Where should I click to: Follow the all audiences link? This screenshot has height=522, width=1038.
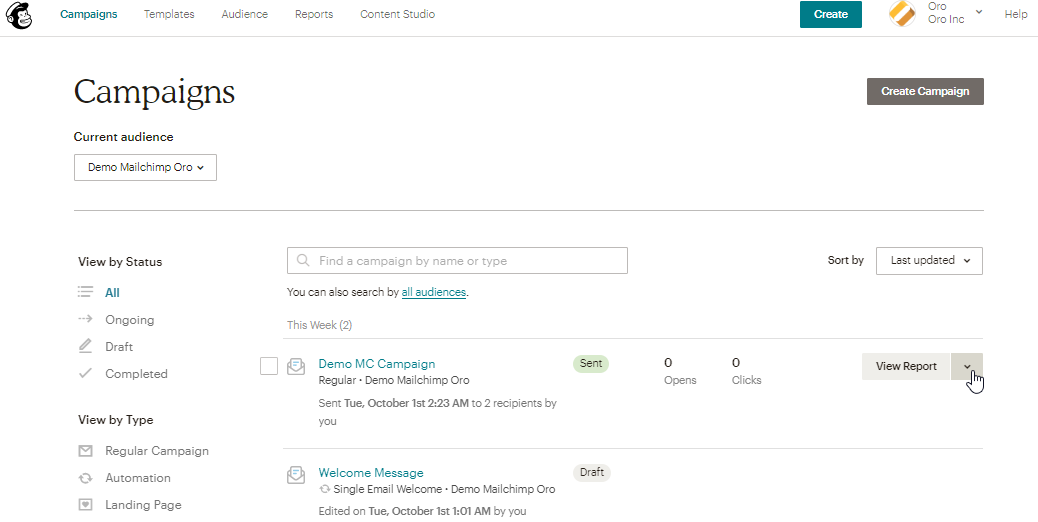(x=434, y=293)
